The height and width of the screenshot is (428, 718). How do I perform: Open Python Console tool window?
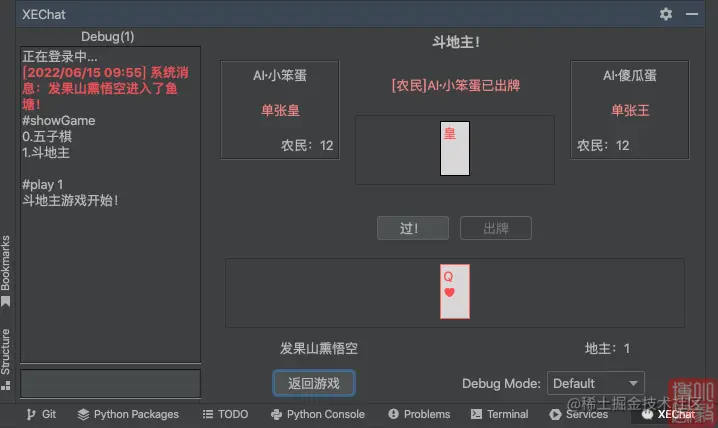318,414
